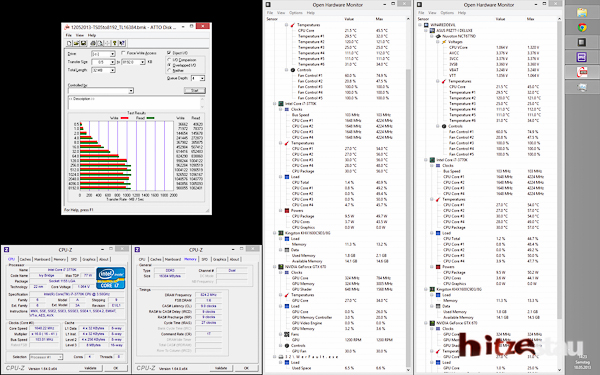
Task: Click the Print icon in ATTO toolbar
Action: point(93,43)
